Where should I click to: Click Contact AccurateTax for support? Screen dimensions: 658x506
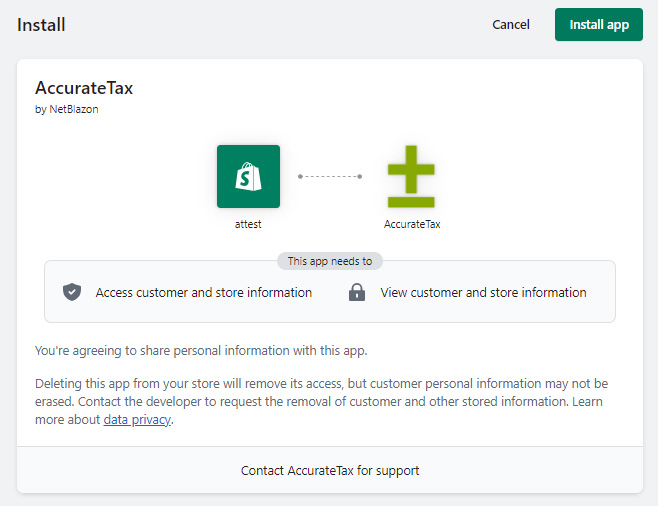[329, 470]
